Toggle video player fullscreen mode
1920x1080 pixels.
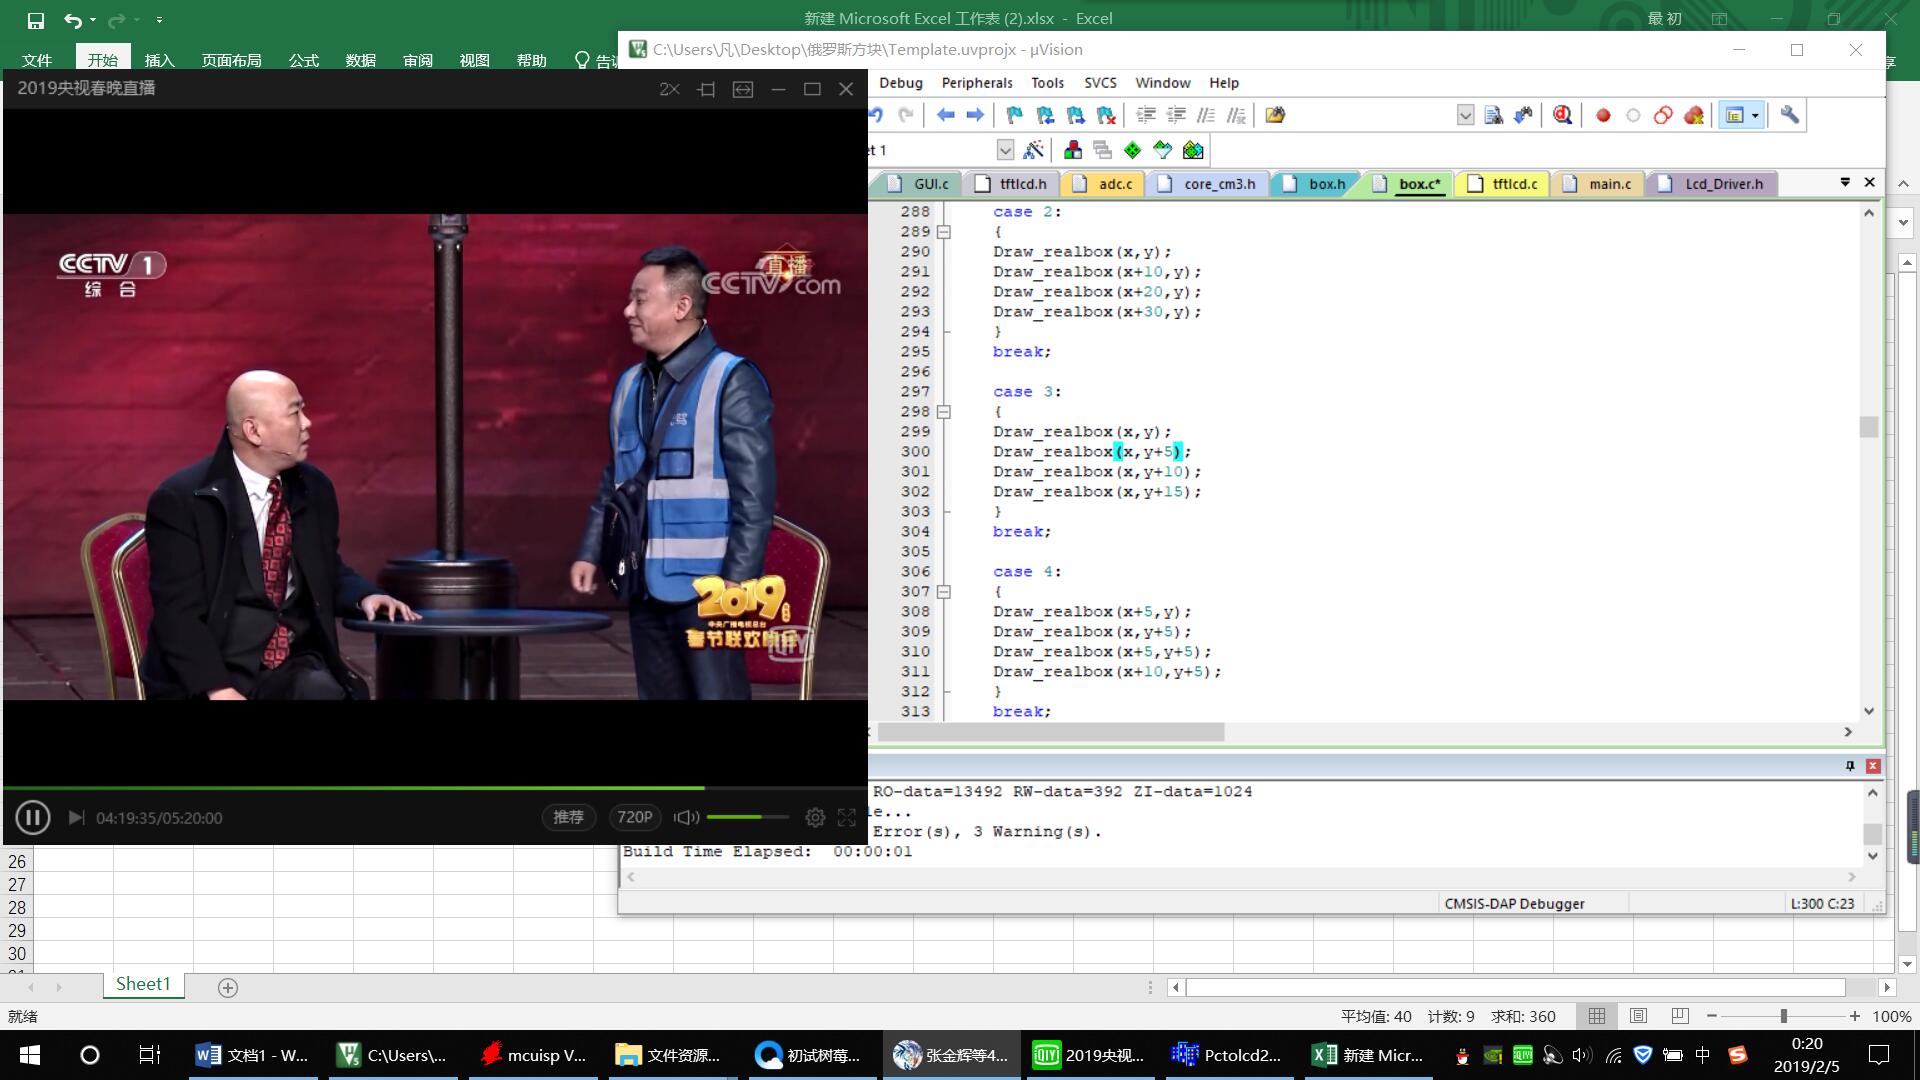[x=847, y=817]
